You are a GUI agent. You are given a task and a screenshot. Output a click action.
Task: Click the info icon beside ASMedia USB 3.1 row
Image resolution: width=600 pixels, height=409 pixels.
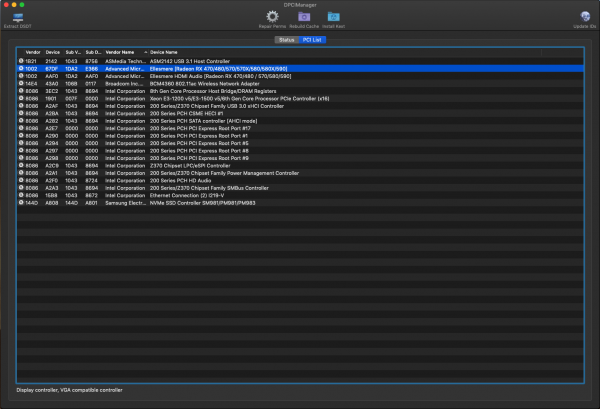(x=20, y=61)
